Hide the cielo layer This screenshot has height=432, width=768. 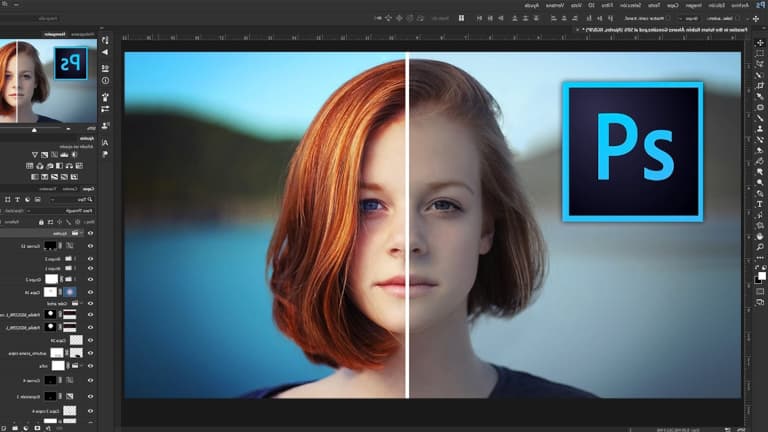click(x=90, y=366)
